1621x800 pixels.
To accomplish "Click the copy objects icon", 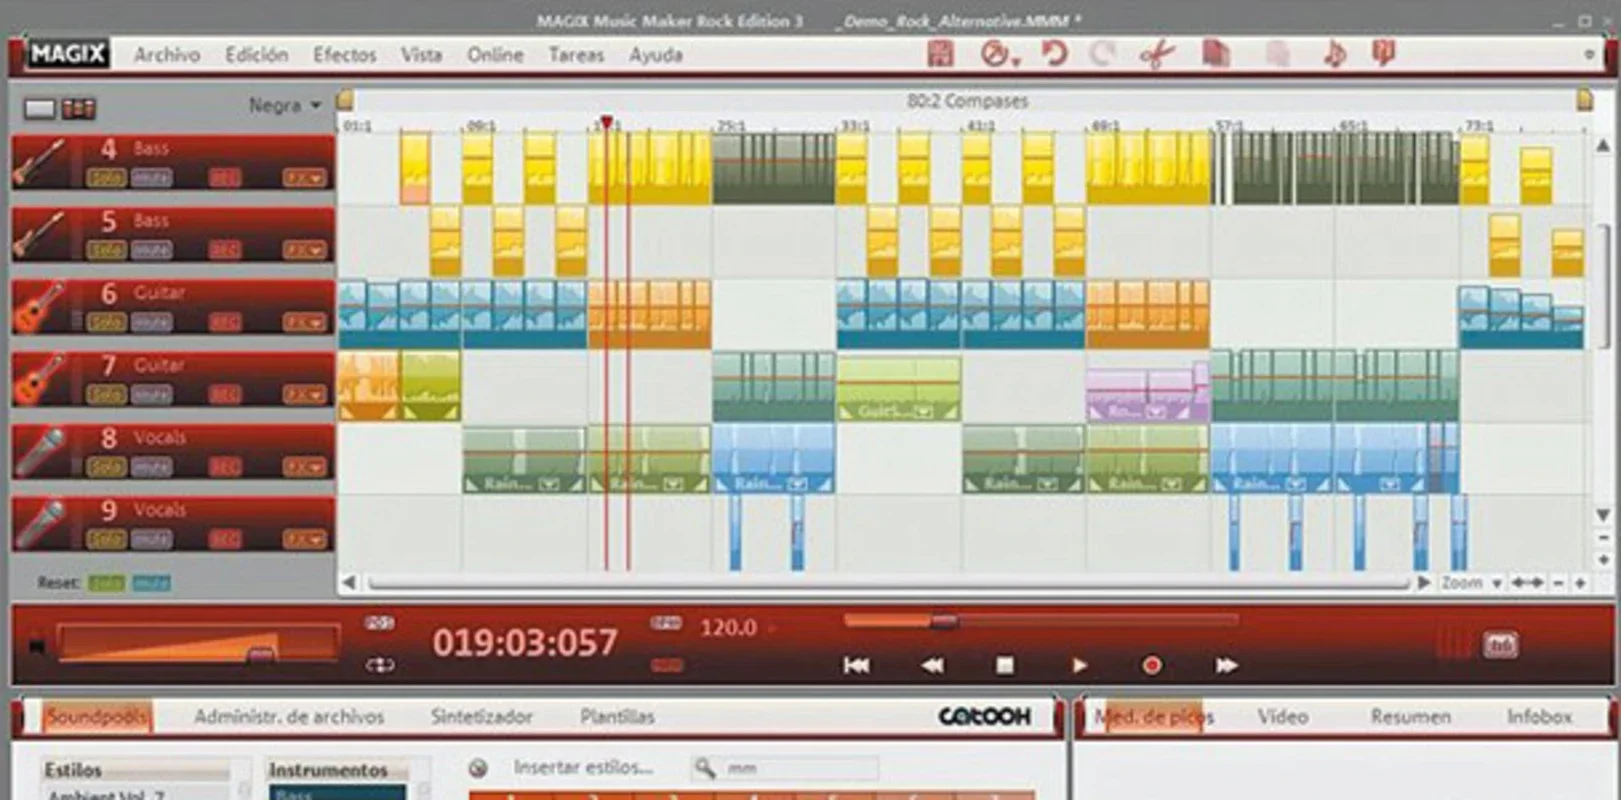I will pyautogui.click(x=1216, y=54).
